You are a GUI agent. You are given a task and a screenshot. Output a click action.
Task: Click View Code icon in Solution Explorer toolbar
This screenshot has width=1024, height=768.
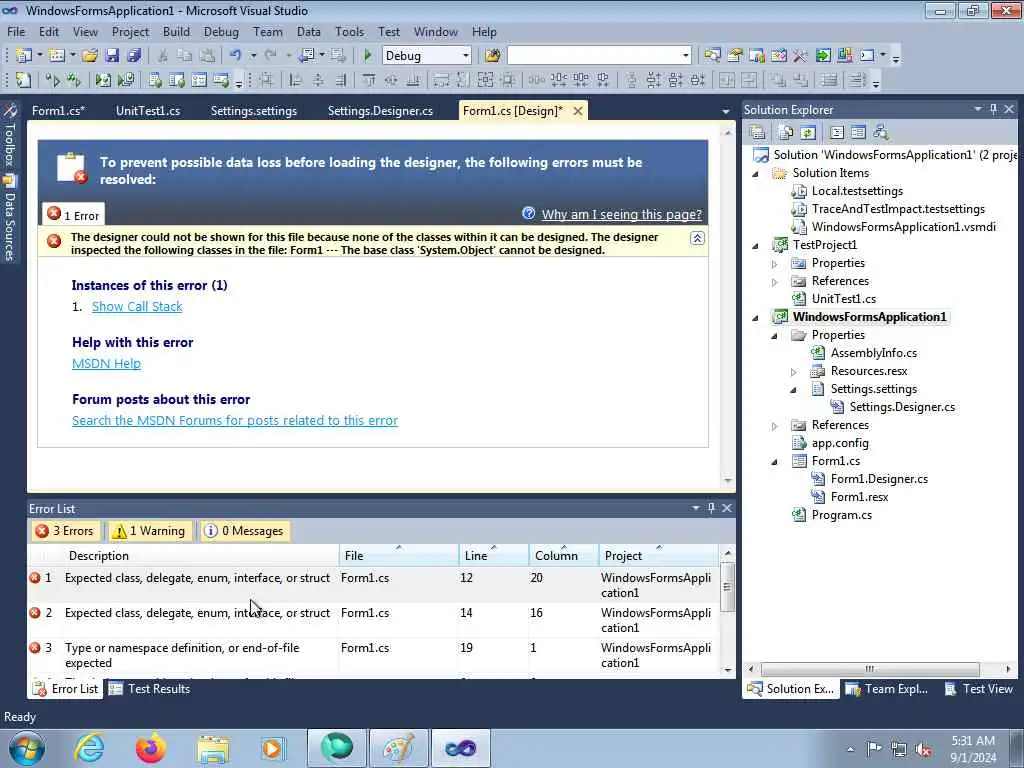pos(837,133)
